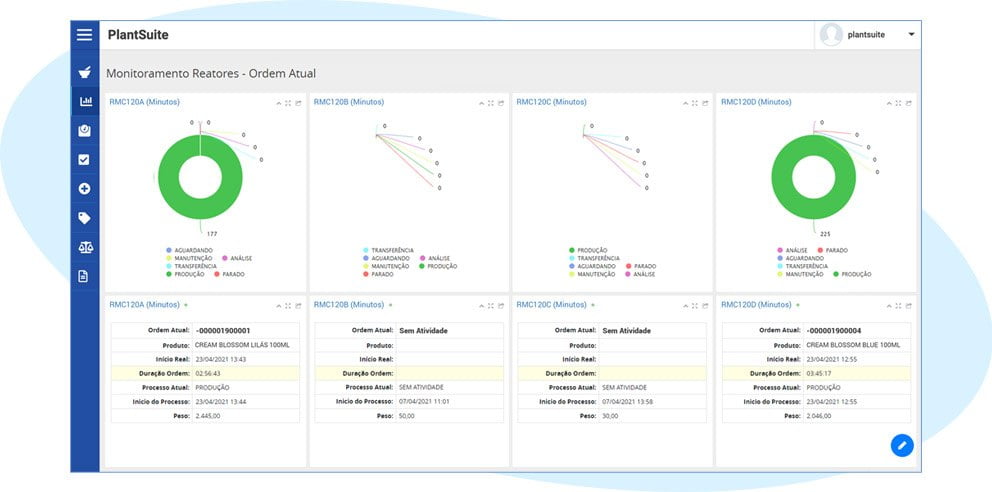Collapse the RMC120C chart panel

684,103
